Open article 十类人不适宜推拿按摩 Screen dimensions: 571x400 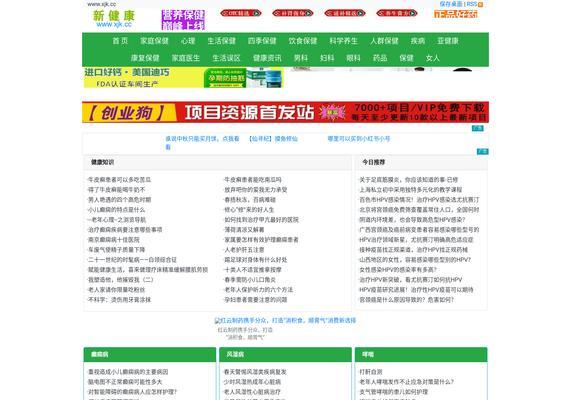(253, 270)
